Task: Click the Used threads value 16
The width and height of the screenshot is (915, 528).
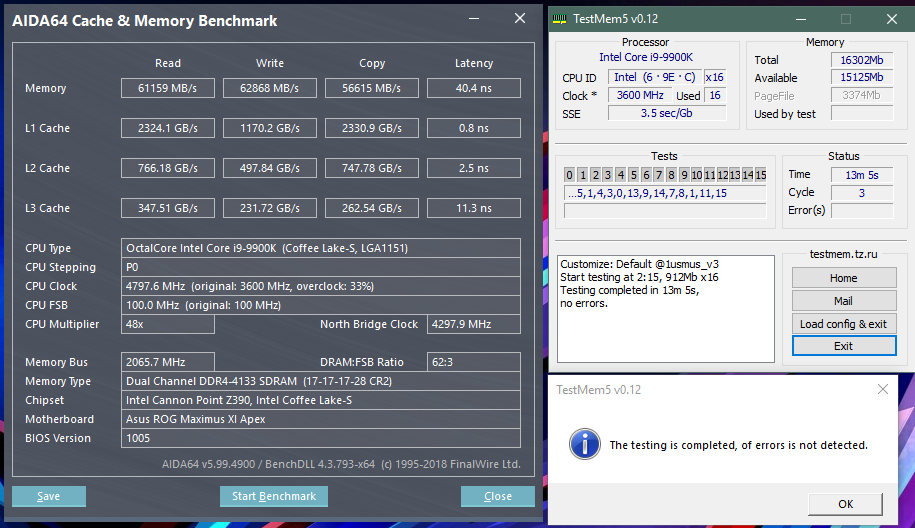Action: [x=715, y=95]
